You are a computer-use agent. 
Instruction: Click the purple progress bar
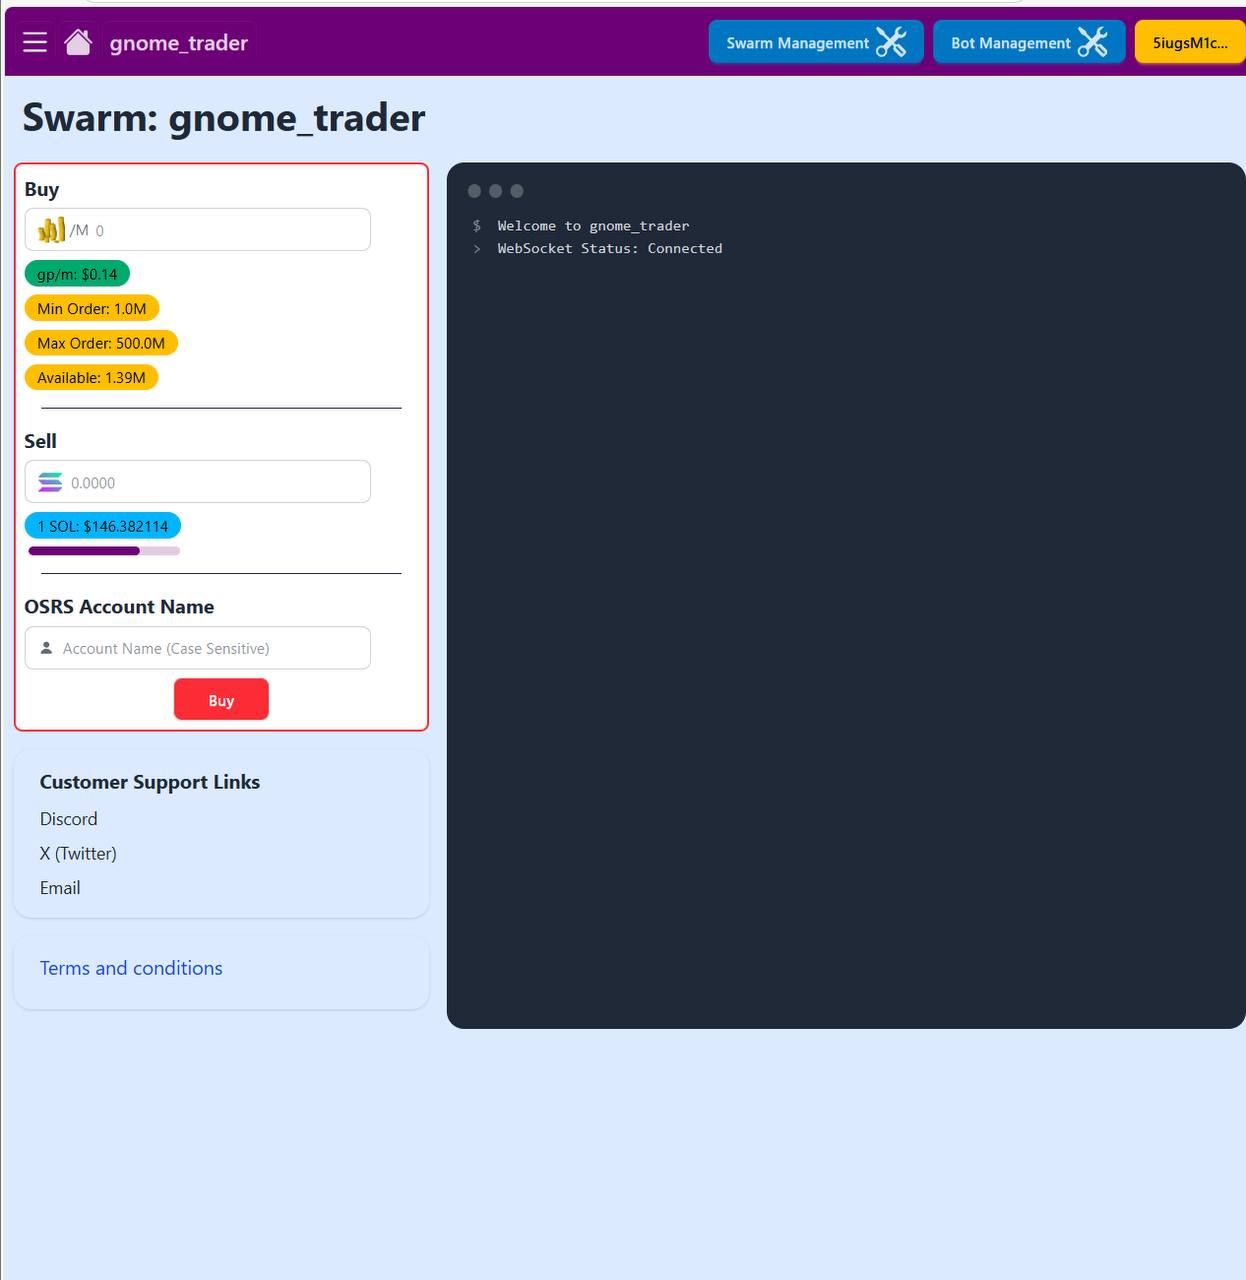[x=104, y=551]
